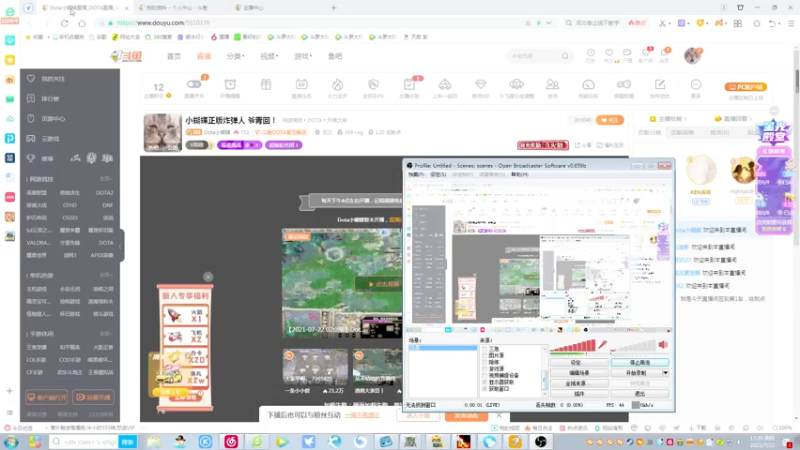Click the search magnifier in the Douyu search box
The image size is (800, 450).
point(565,56)
